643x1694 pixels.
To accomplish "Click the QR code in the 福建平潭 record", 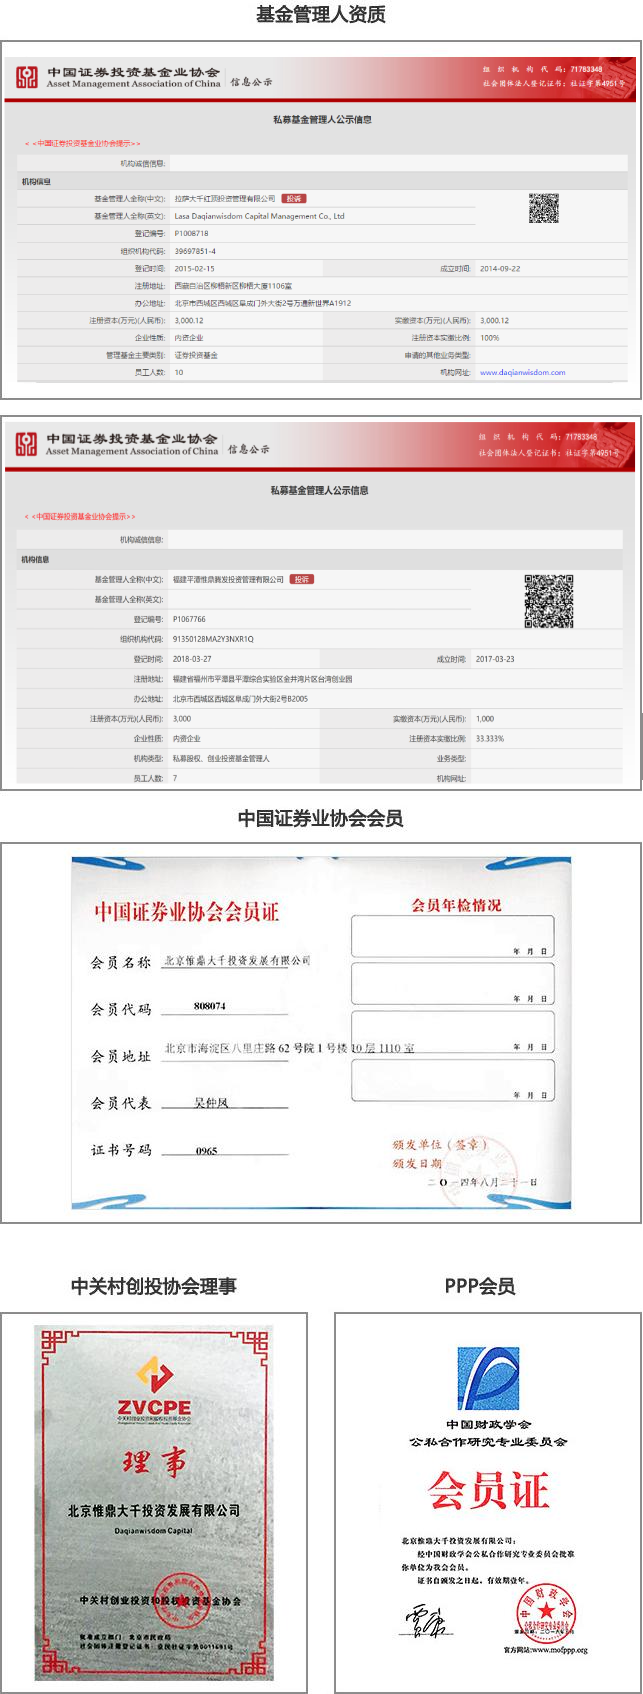I will click(549, 601).
